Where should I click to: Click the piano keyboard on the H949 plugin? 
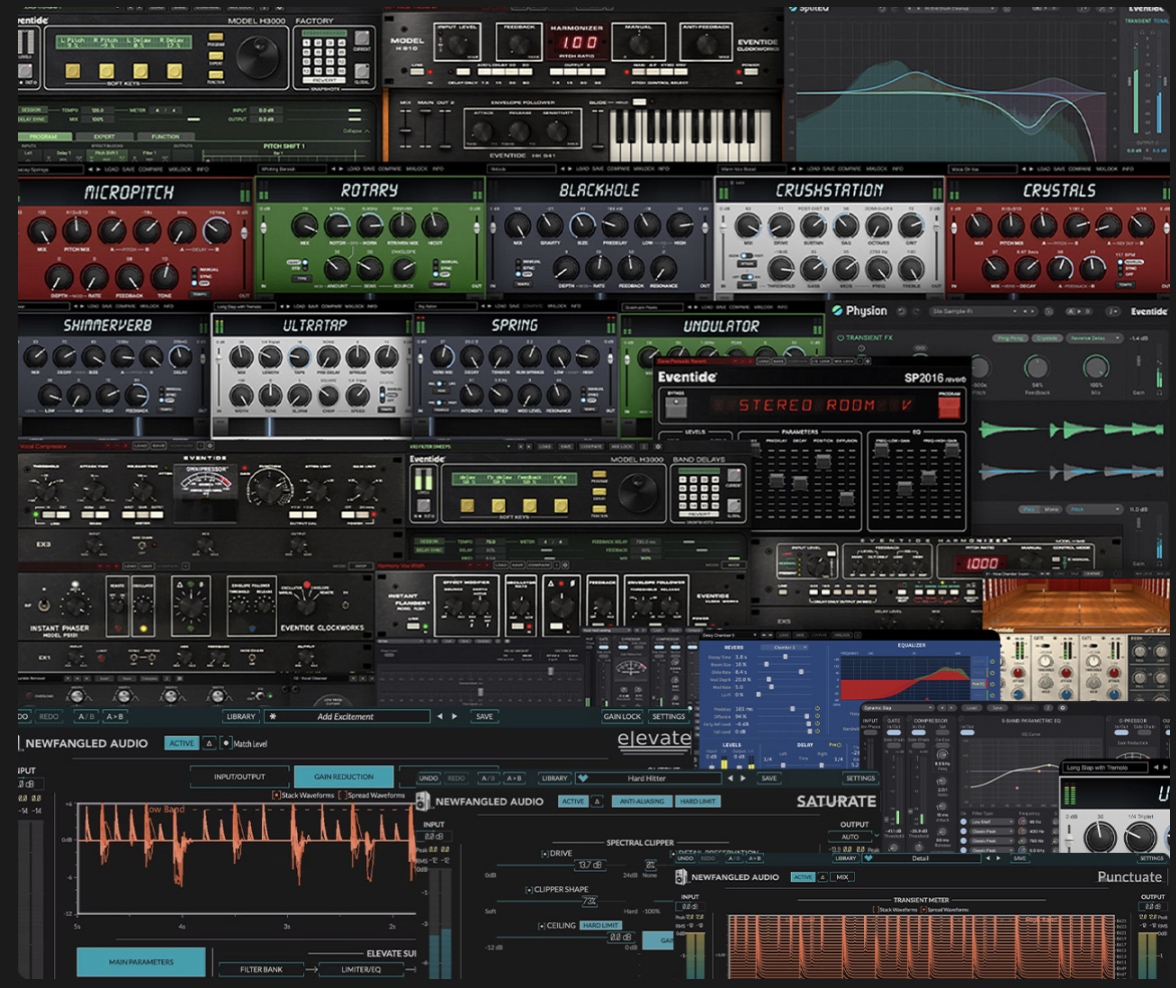[x=690, y=134]
